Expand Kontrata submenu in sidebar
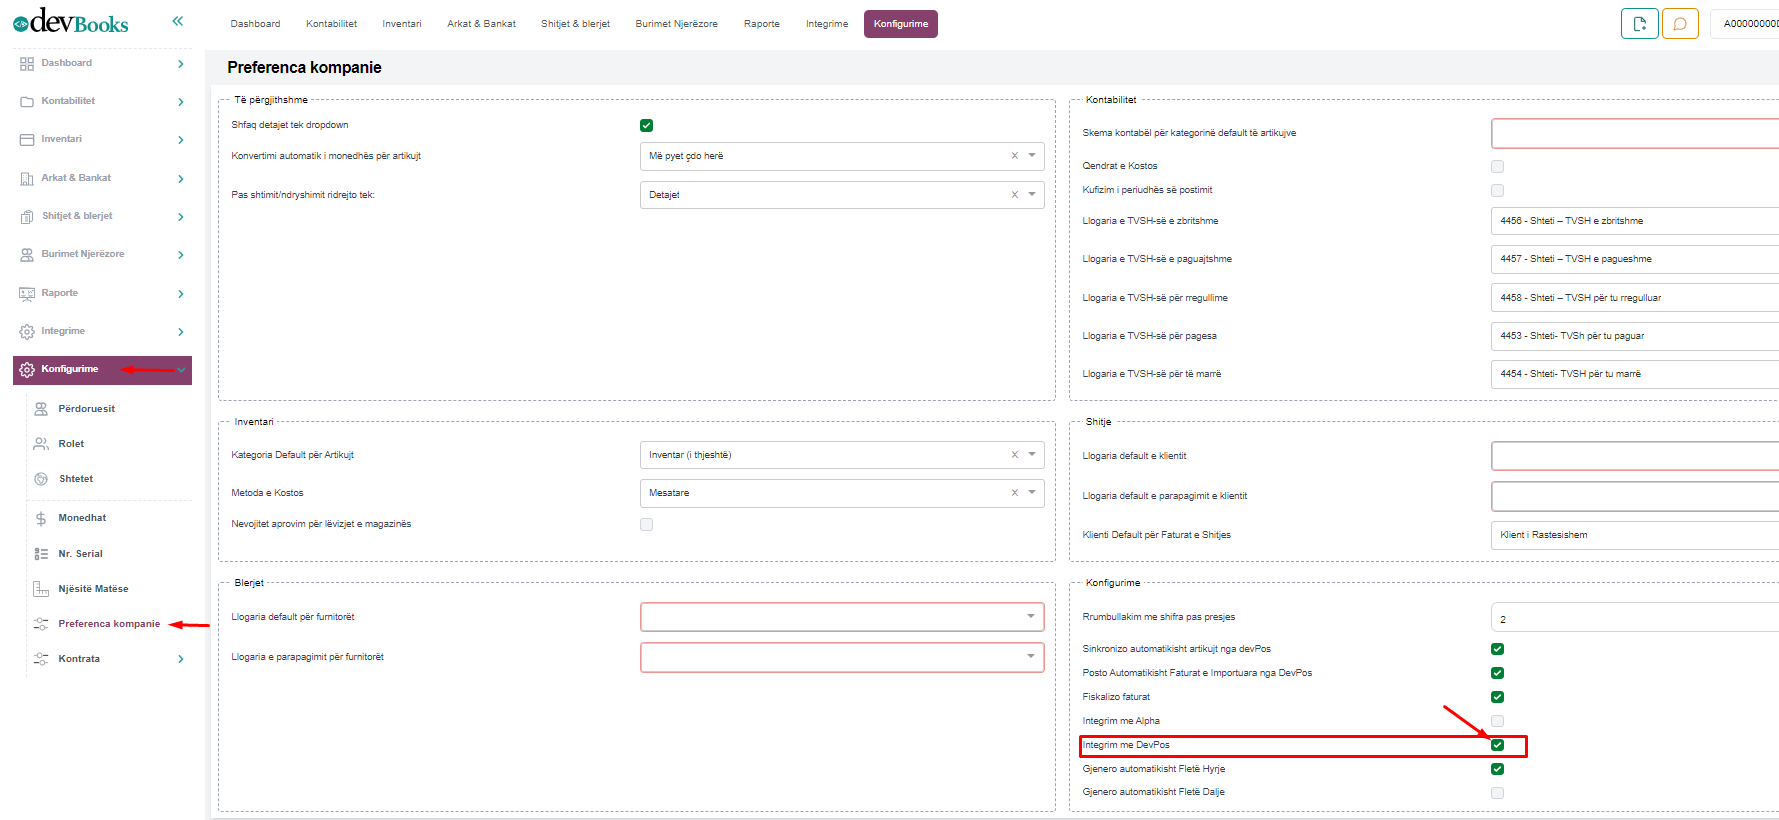 [181, 659]
